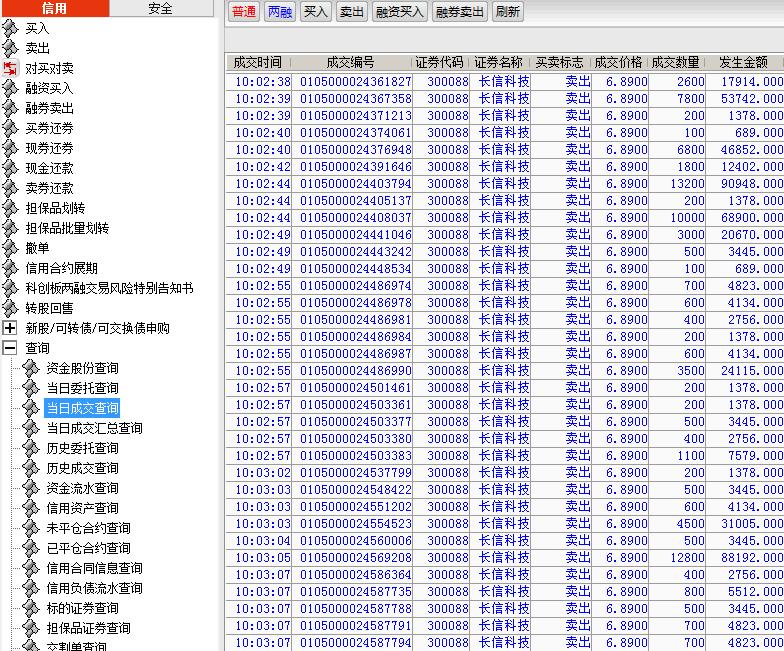
Task: Click the amount cell 88192.000
Action: point(744,558)
